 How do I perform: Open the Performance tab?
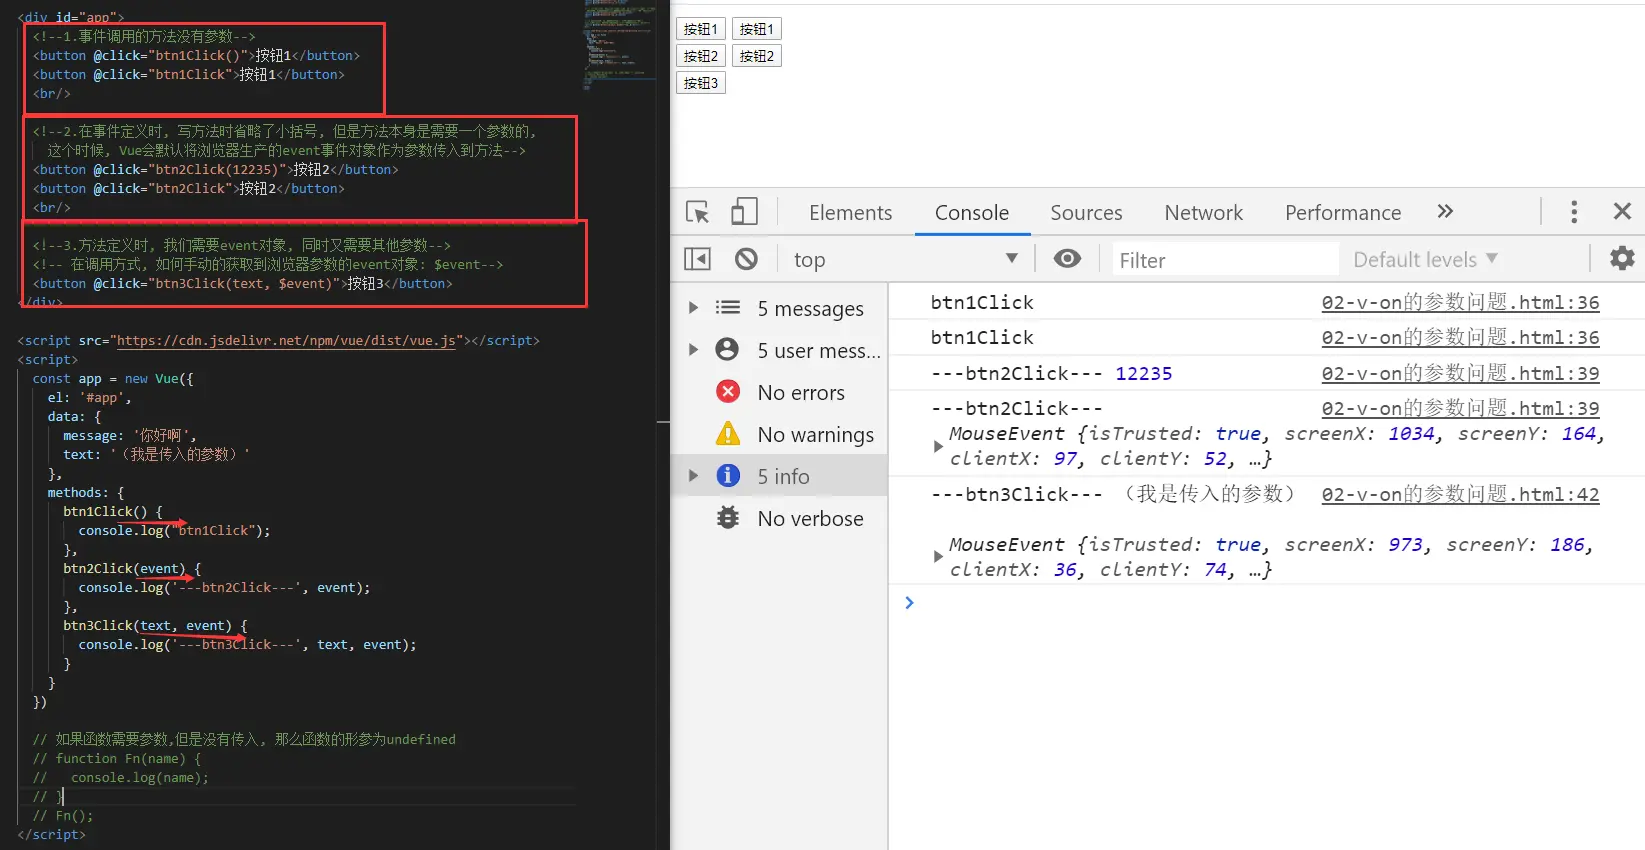[1342, 213]
